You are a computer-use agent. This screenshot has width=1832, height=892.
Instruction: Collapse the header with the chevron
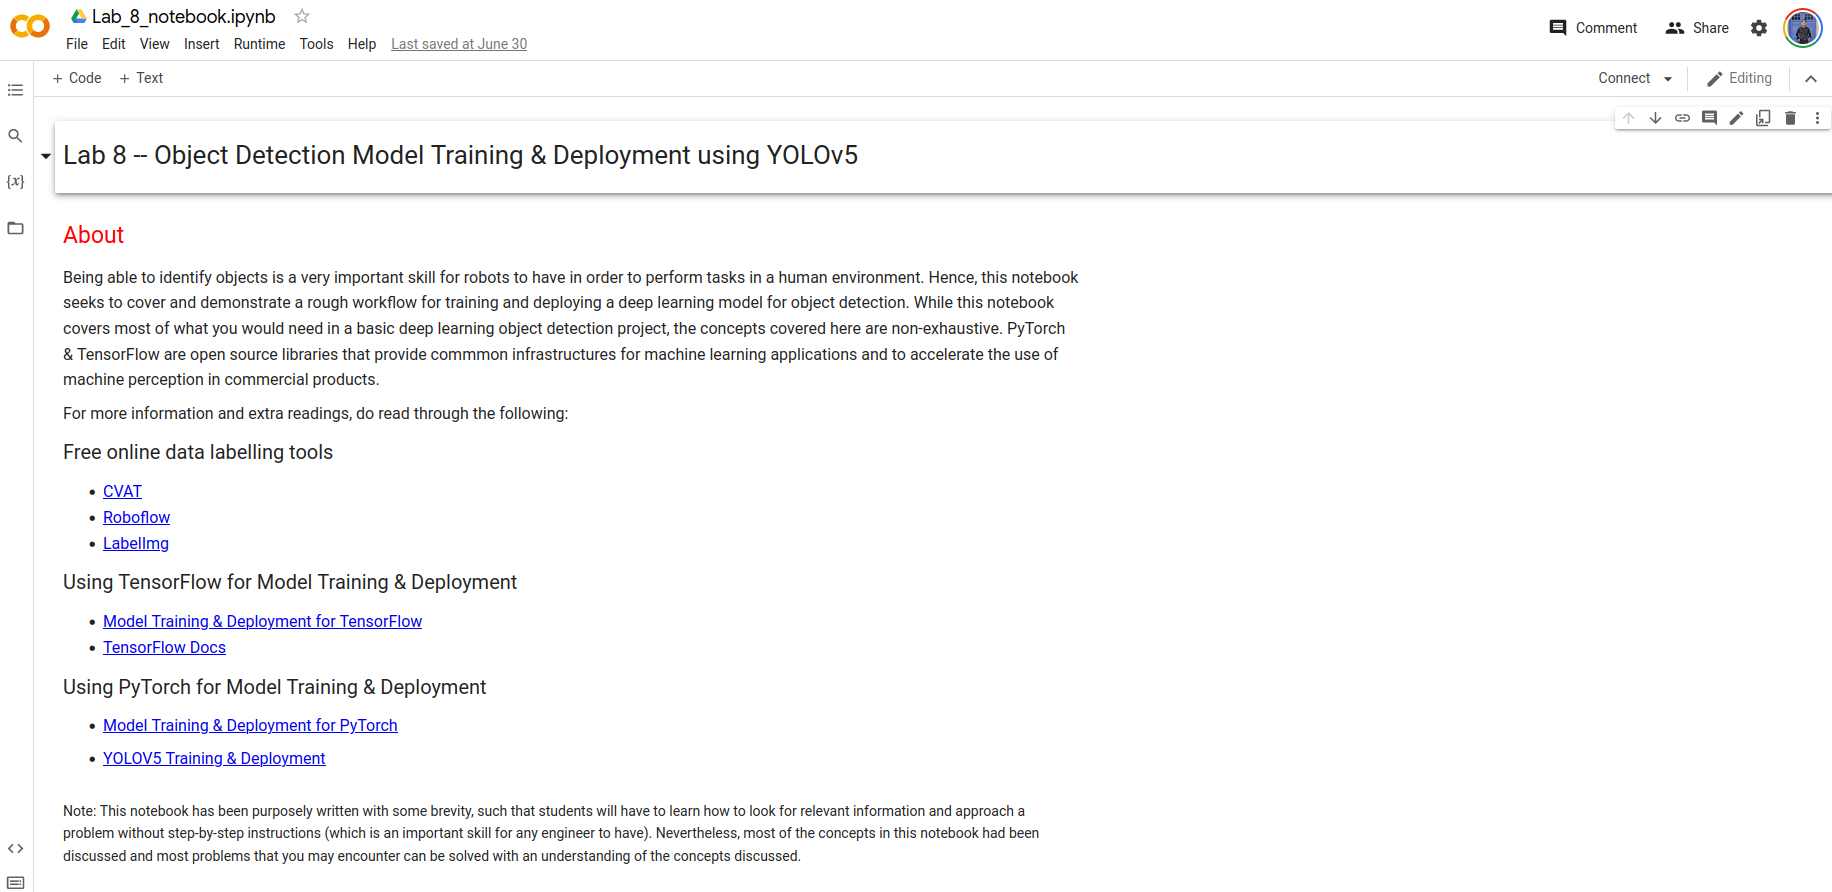[x=1811, y=79]
